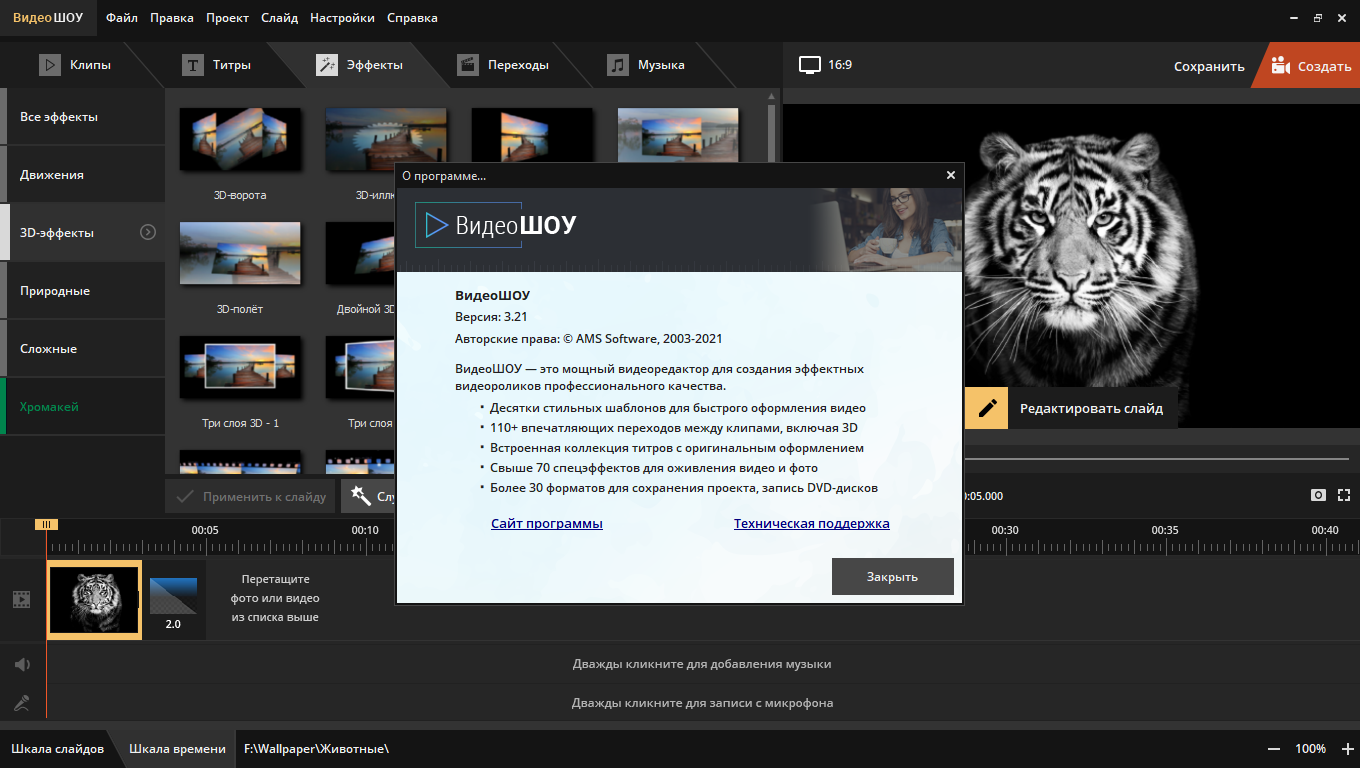The image size is (1360, 768).
Task: Select the Все эффекты category
Action: coord(82,117)
